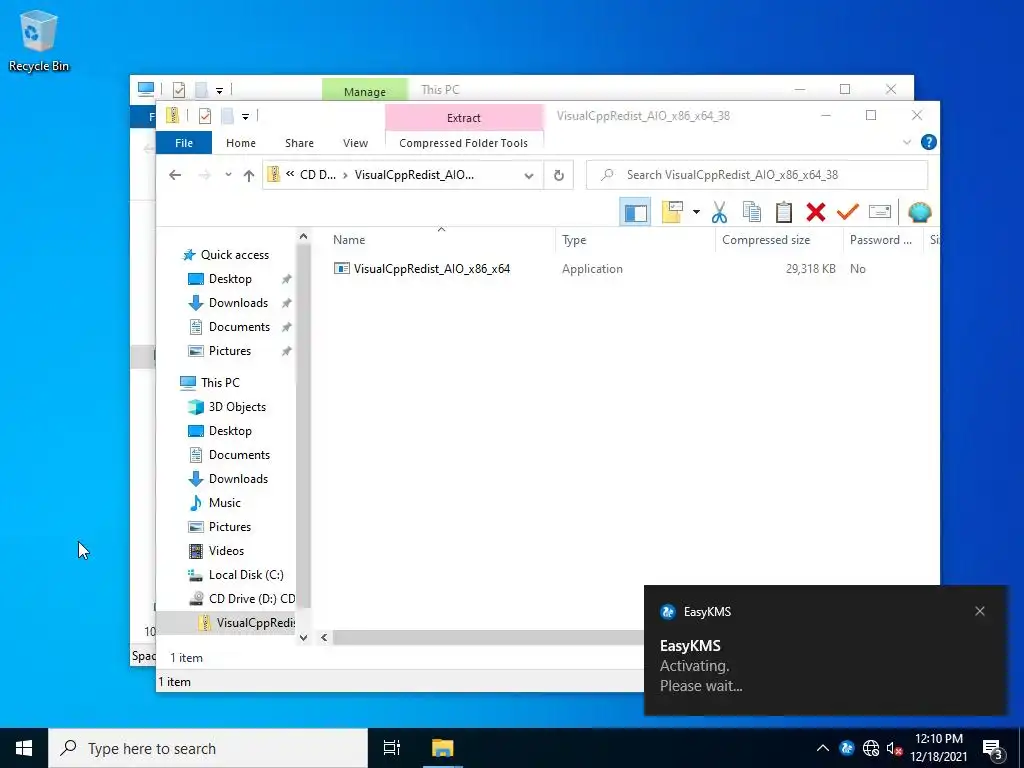Open the View ribbon tab
1024x768 pixels.
tap(355, 142)
